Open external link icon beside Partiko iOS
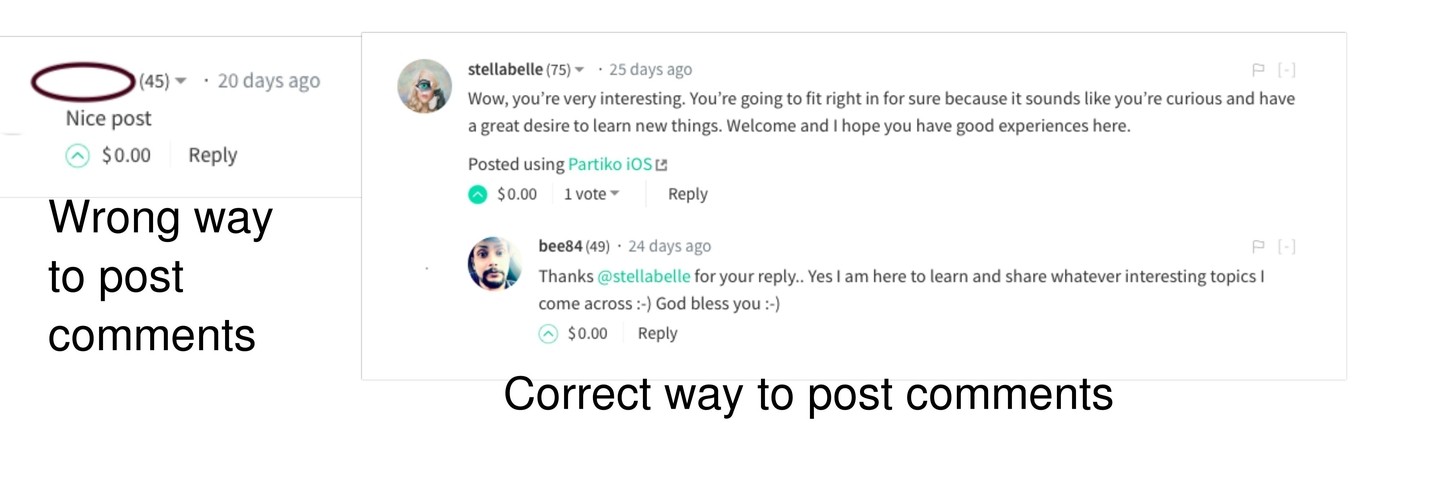Screen dimensions: 1440x485 (x=661, y=165)
